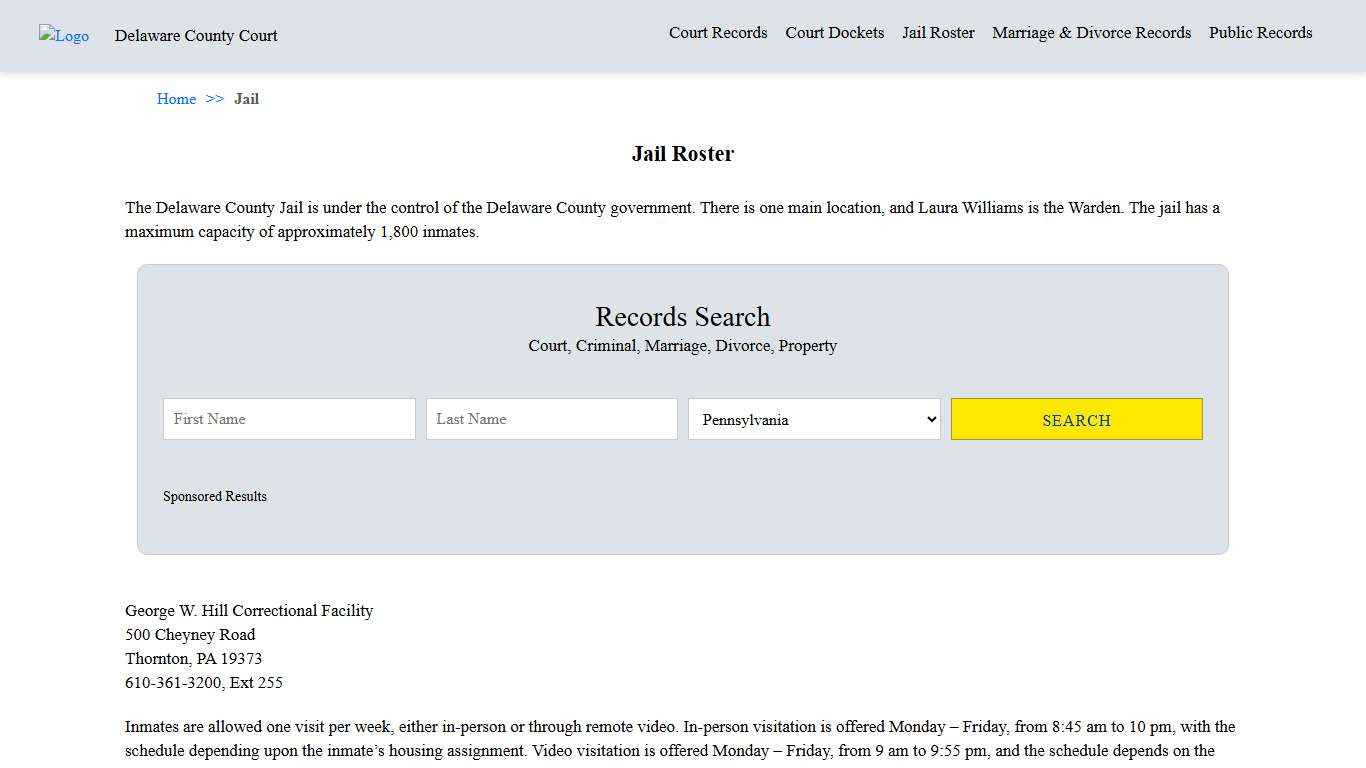
Task: Click the >> breadcrumb separator
Action: (x=215, y=99)
